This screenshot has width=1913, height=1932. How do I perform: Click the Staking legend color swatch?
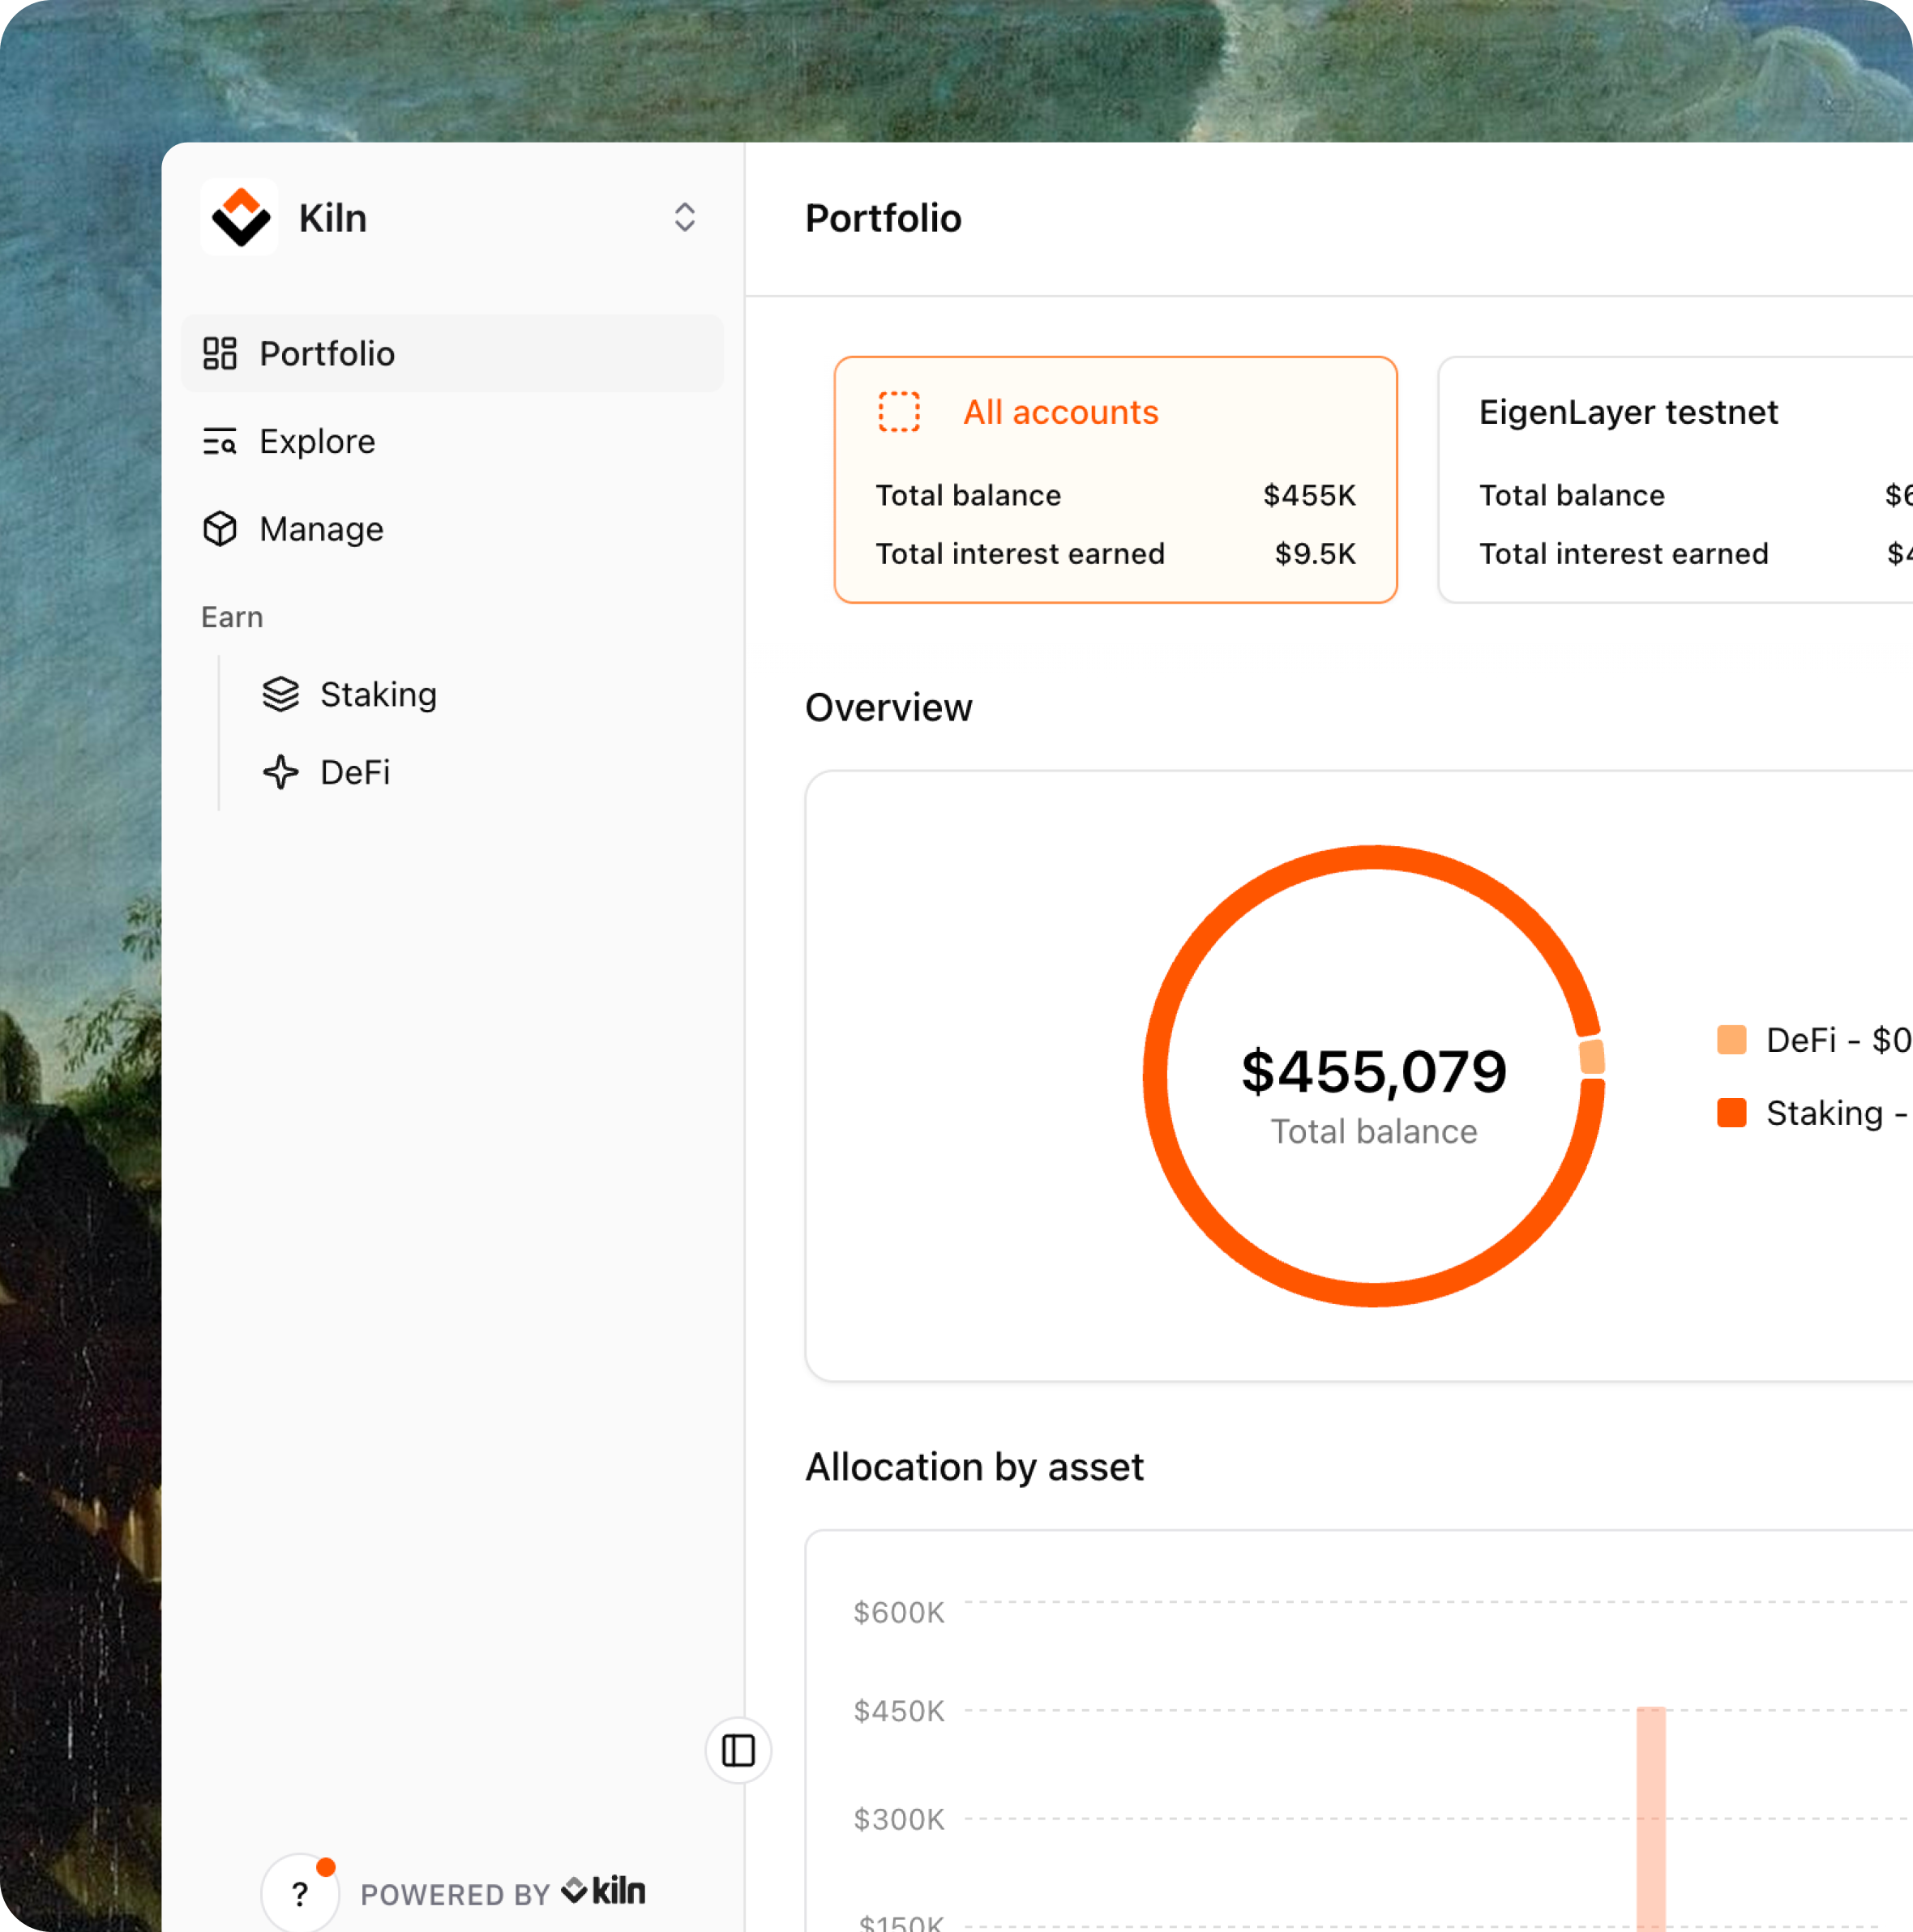coord(1731,1113)
